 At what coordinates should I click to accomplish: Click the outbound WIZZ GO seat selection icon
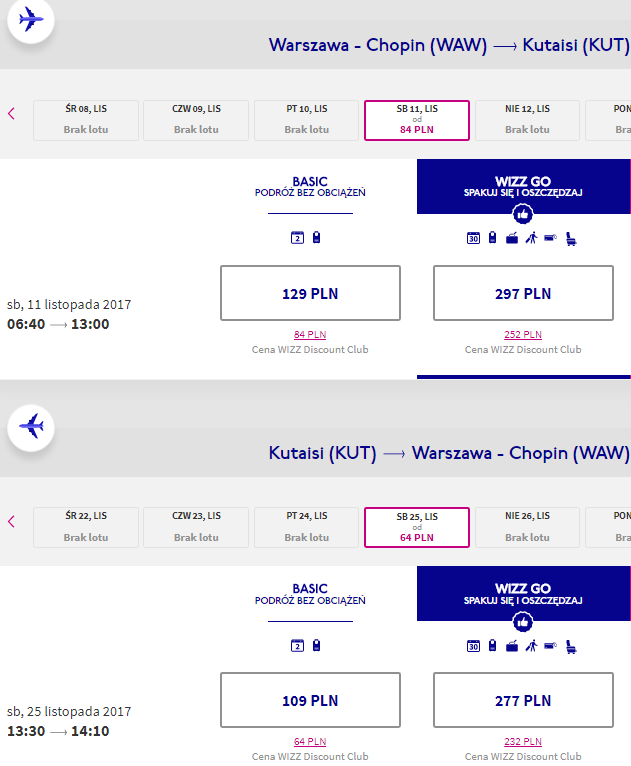click(571, 239)
